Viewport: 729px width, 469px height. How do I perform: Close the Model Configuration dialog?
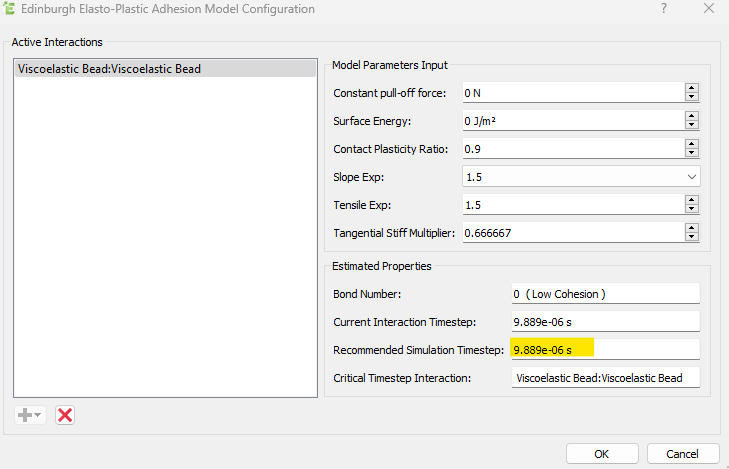[709, 8]
